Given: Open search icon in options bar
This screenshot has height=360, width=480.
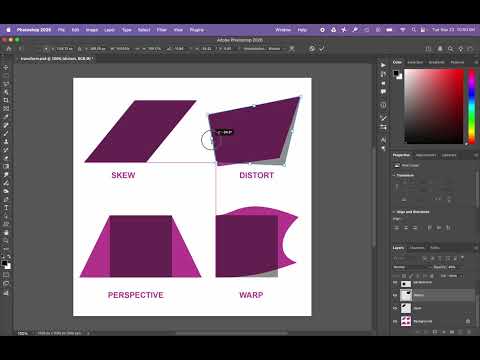Looking at the screenshot, I should pos(451,49).
